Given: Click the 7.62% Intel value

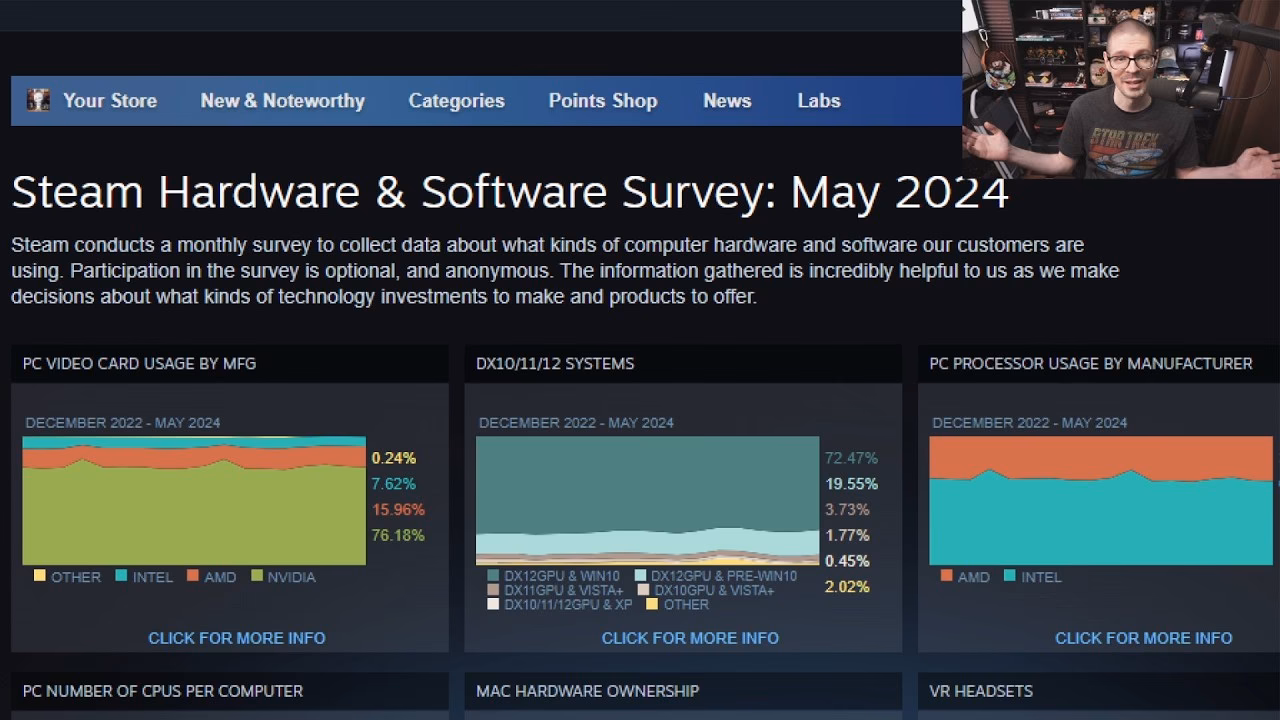Looking at the screenshot, I should click(x=393, y=483).
